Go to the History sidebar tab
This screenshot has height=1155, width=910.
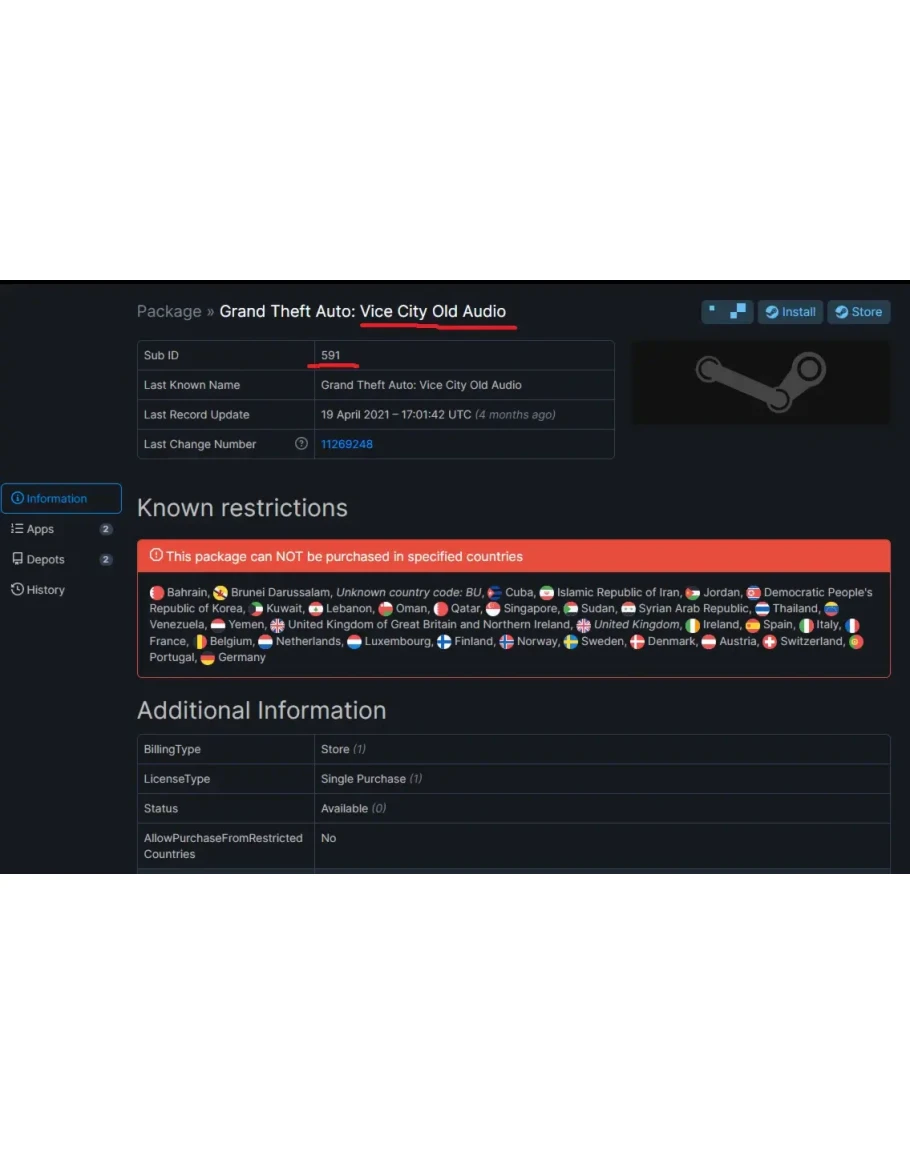[45, 590]
